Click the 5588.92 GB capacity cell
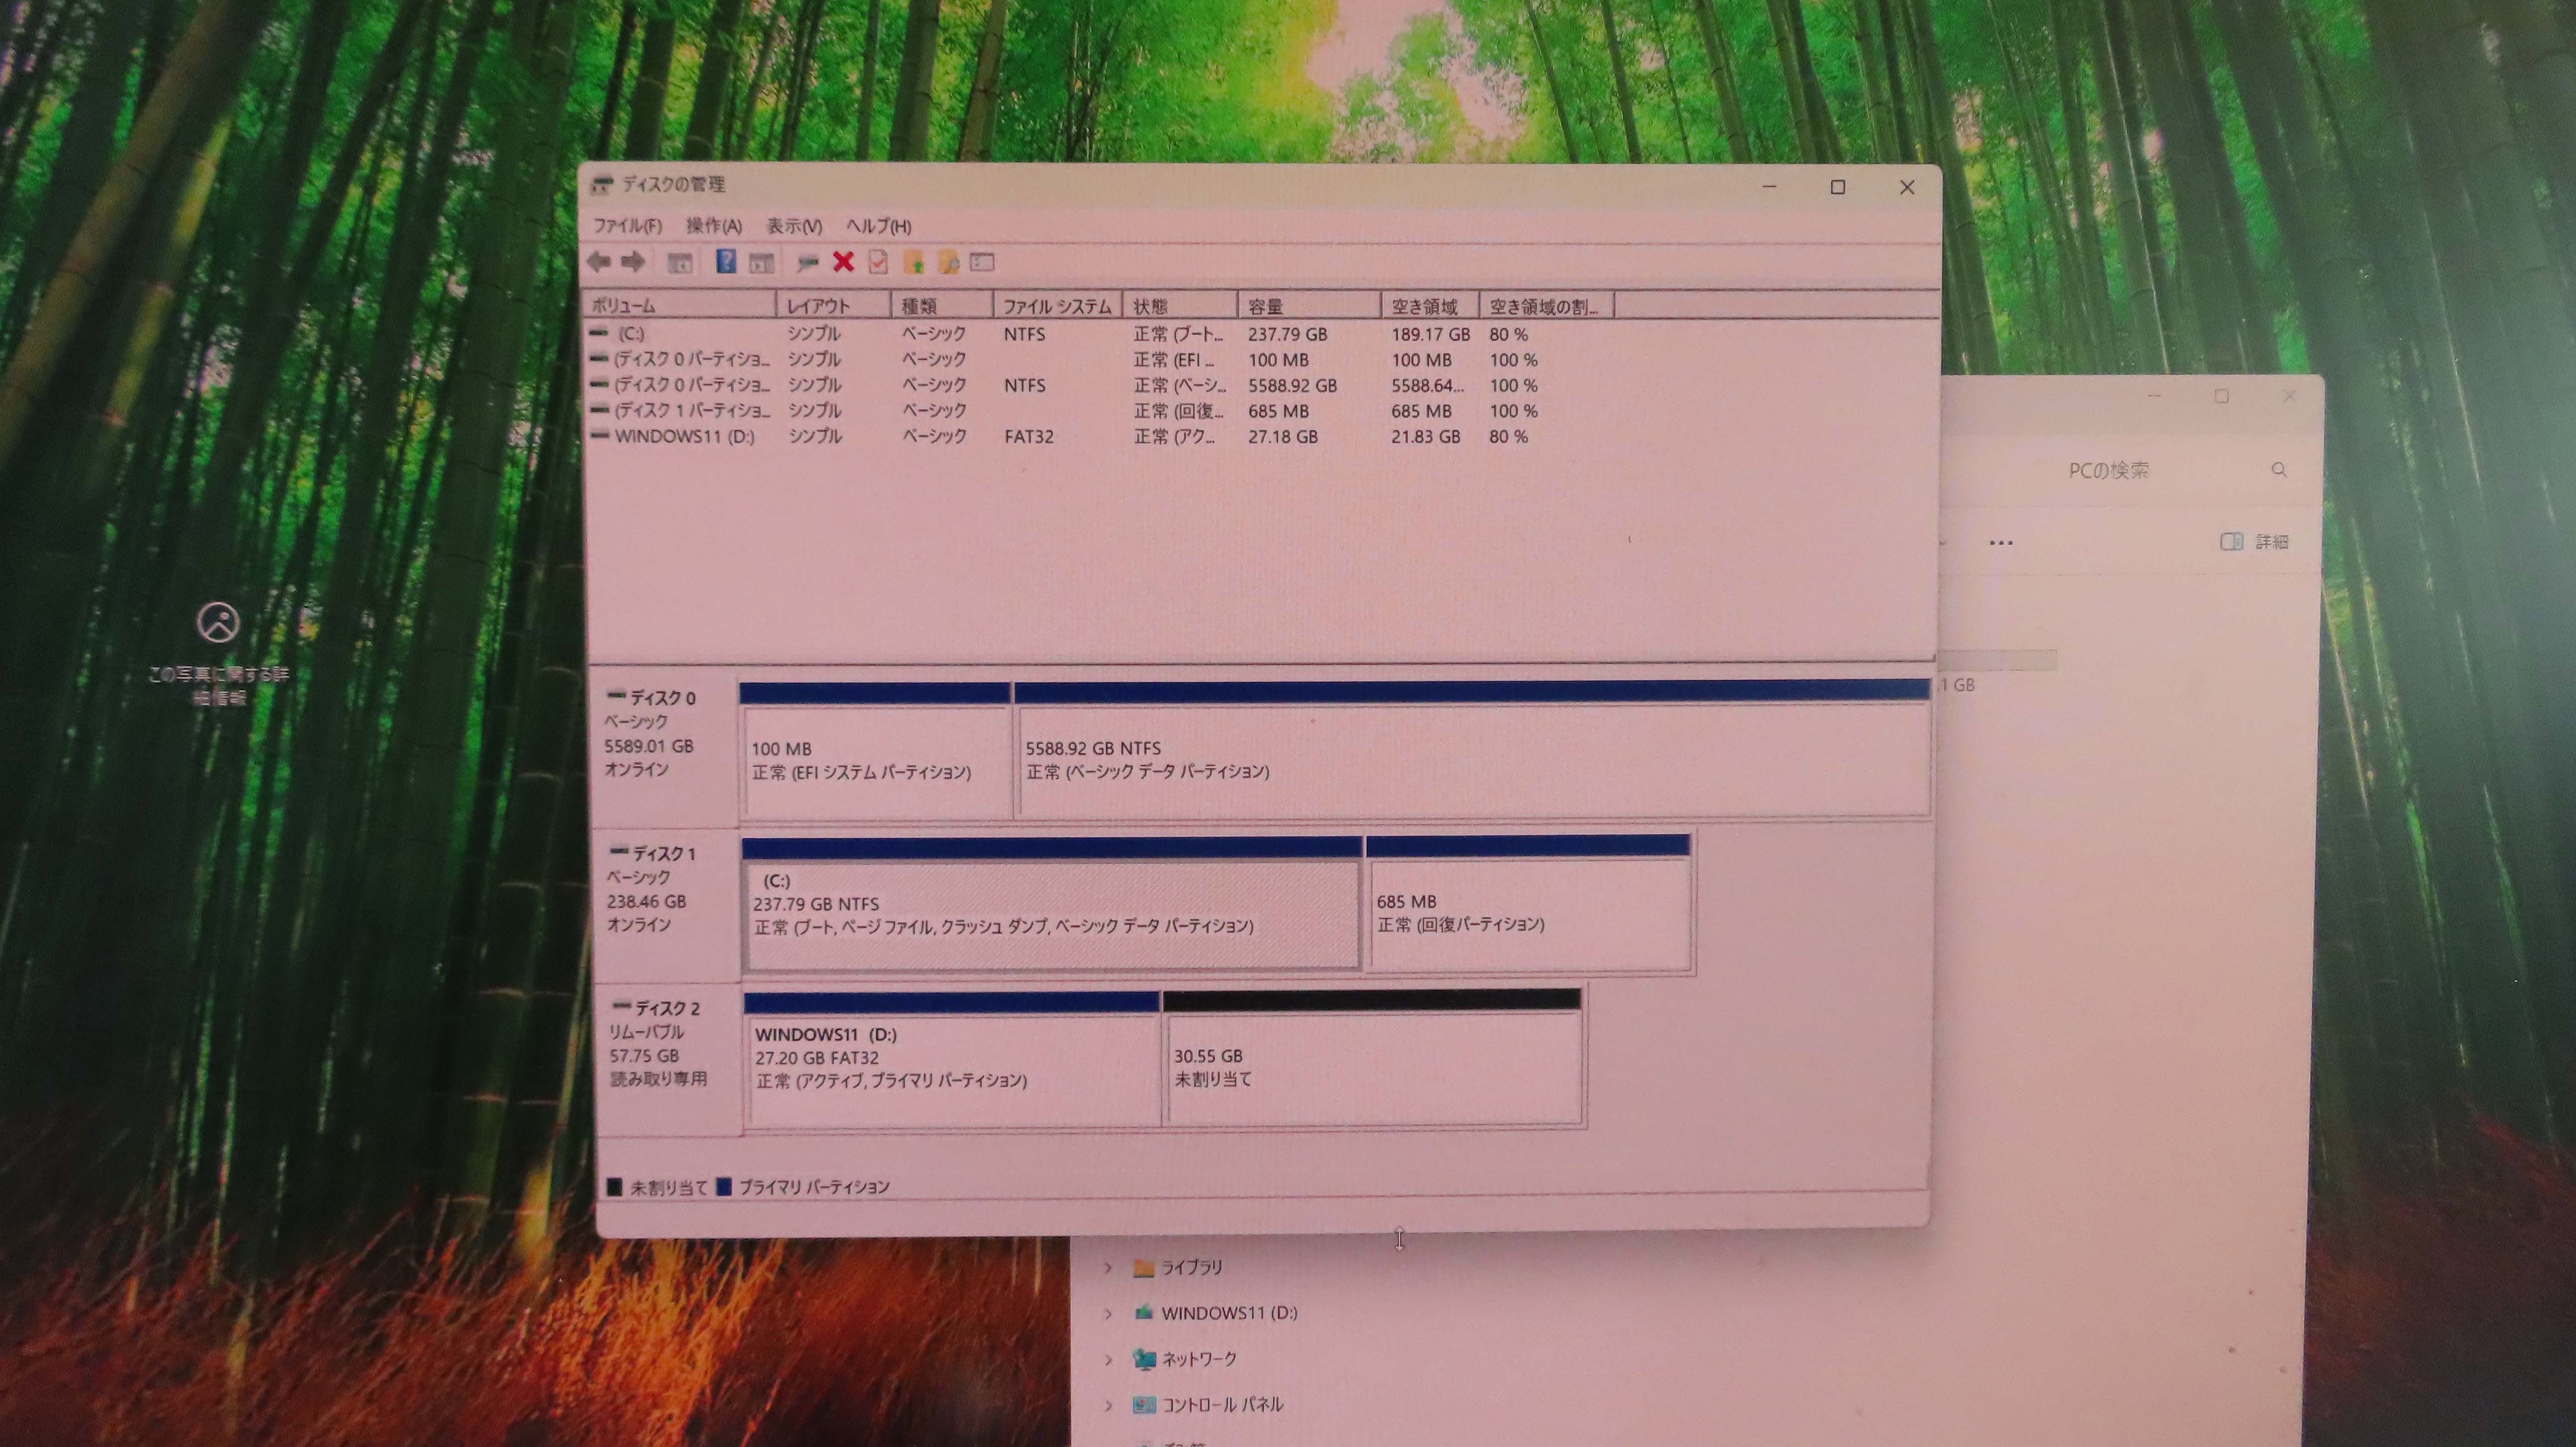 (1292, 385)
